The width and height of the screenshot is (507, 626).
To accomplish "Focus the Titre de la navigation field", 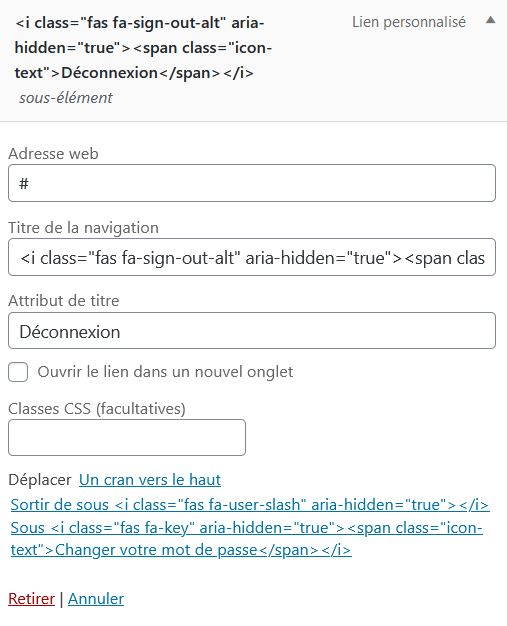I will coord(252,258).
